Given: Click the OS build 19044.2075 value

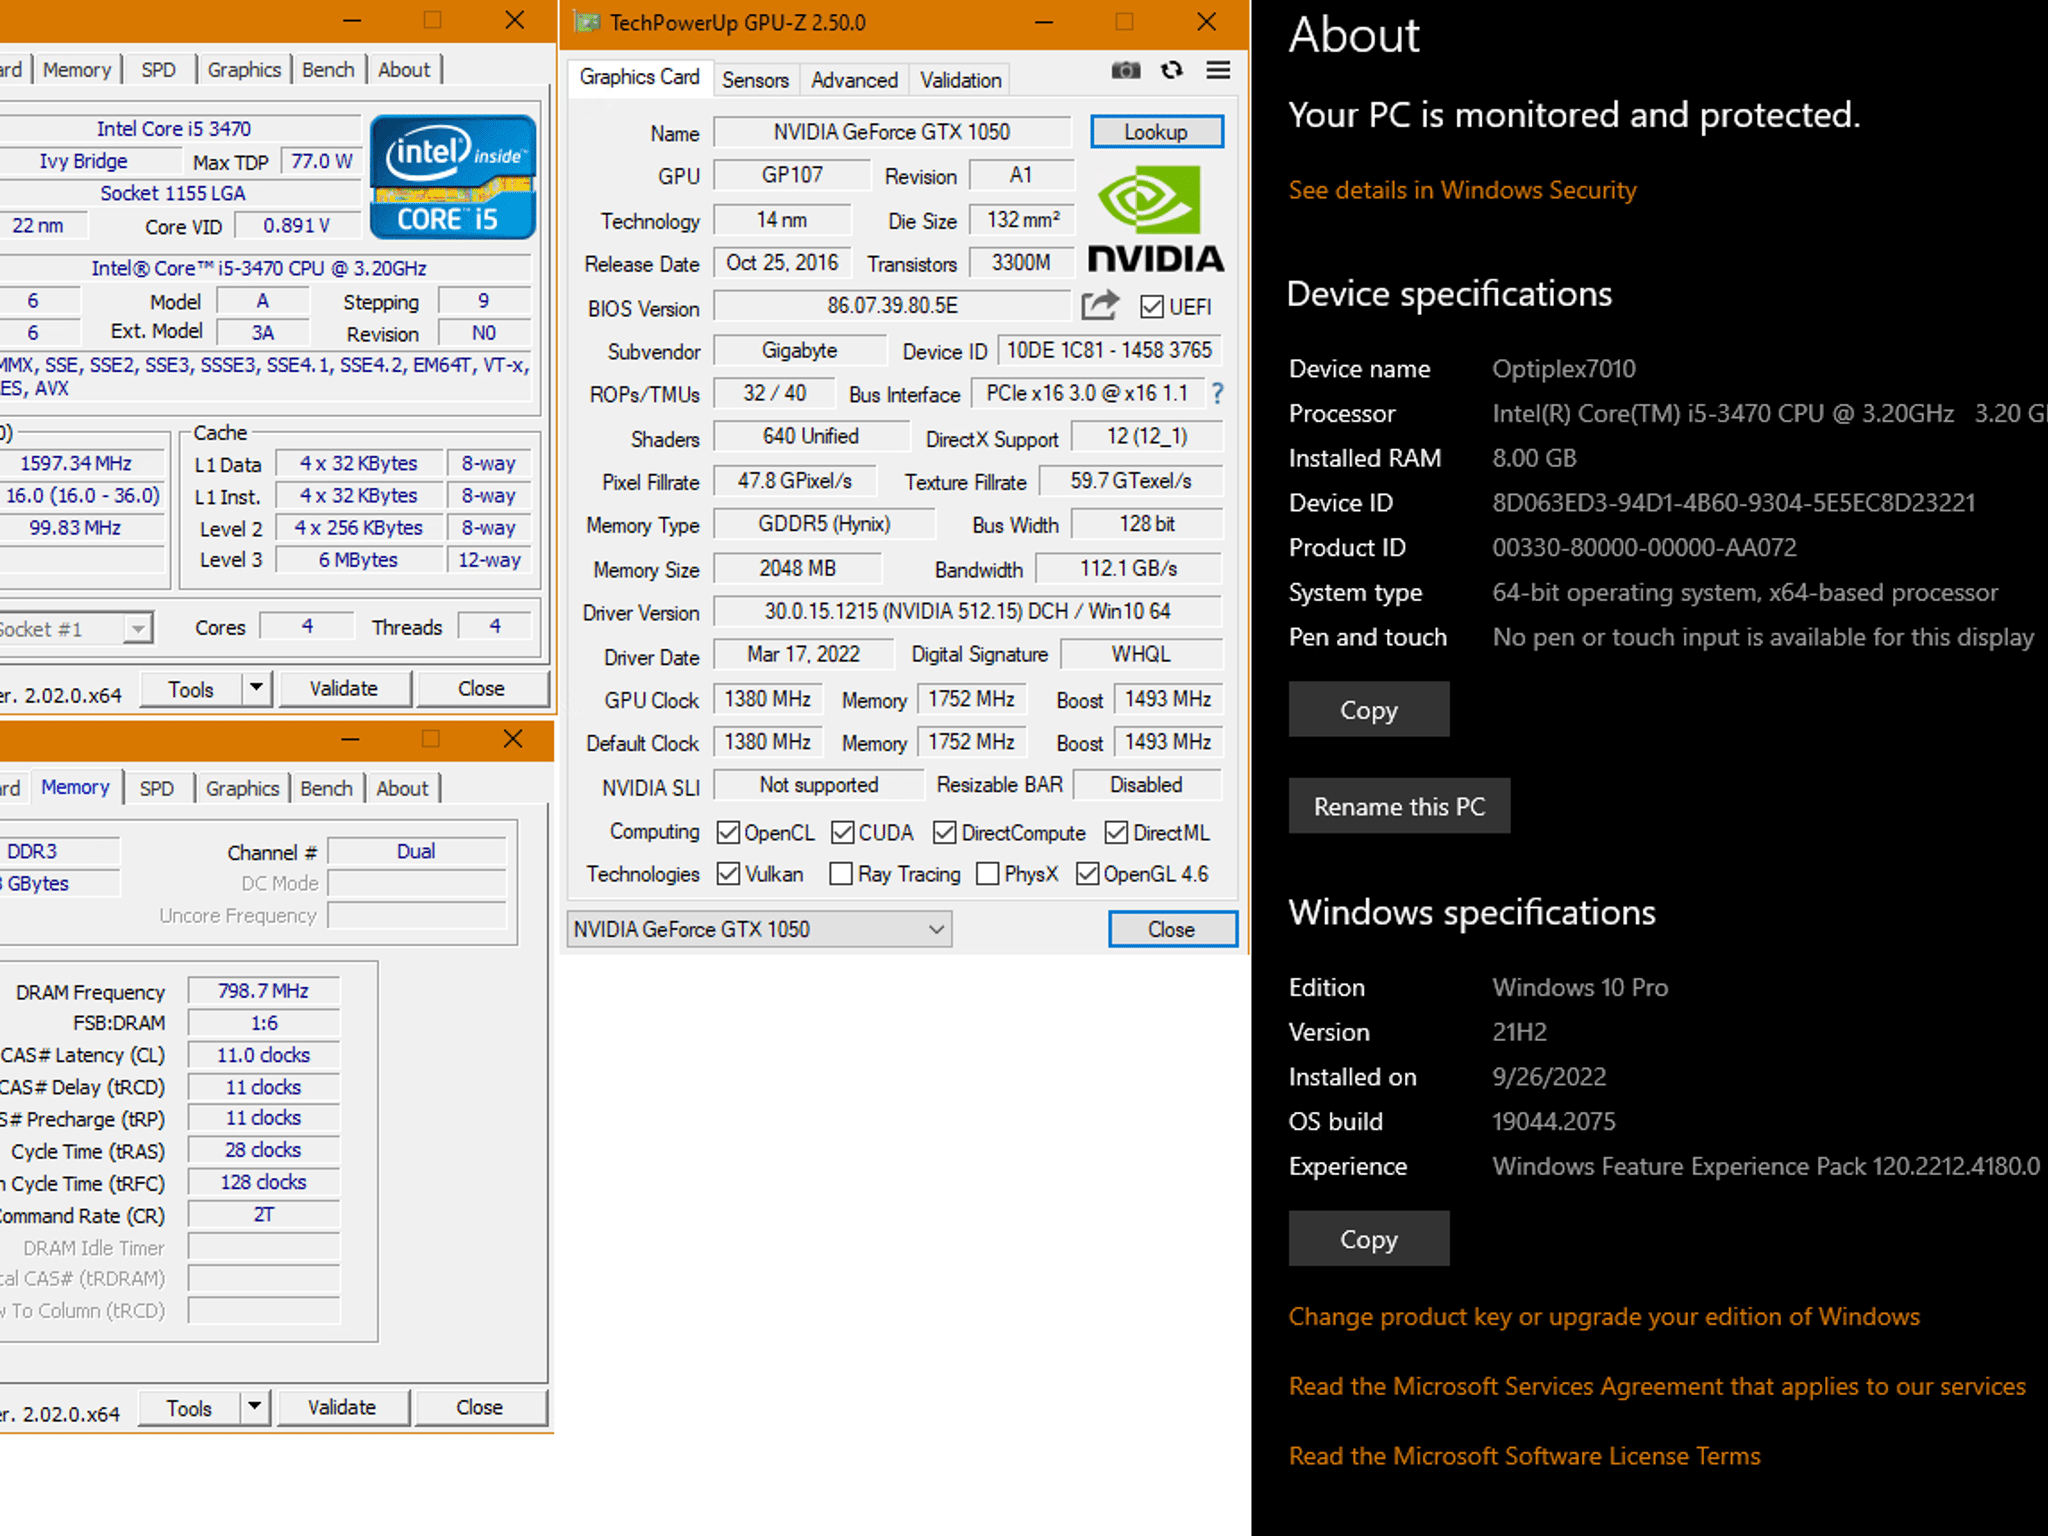Looking at the screenshot, I should (x=1554, y=1121).
